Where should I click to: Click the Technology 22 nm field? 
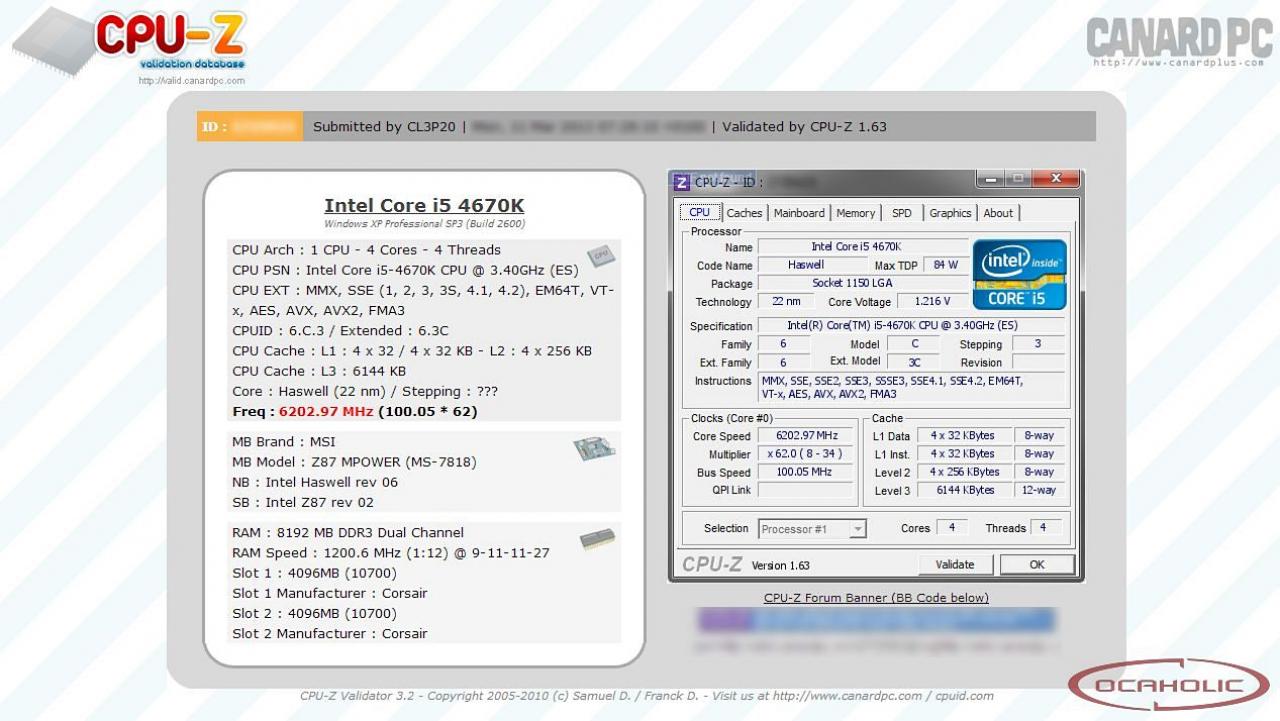(x=785, y=301)
